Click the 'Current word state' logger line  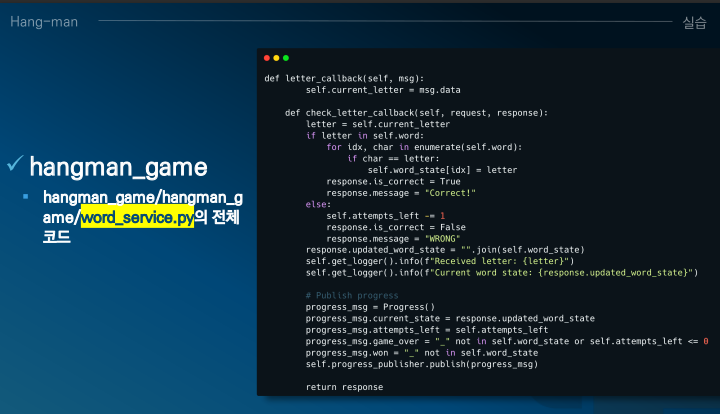[502, 273]
